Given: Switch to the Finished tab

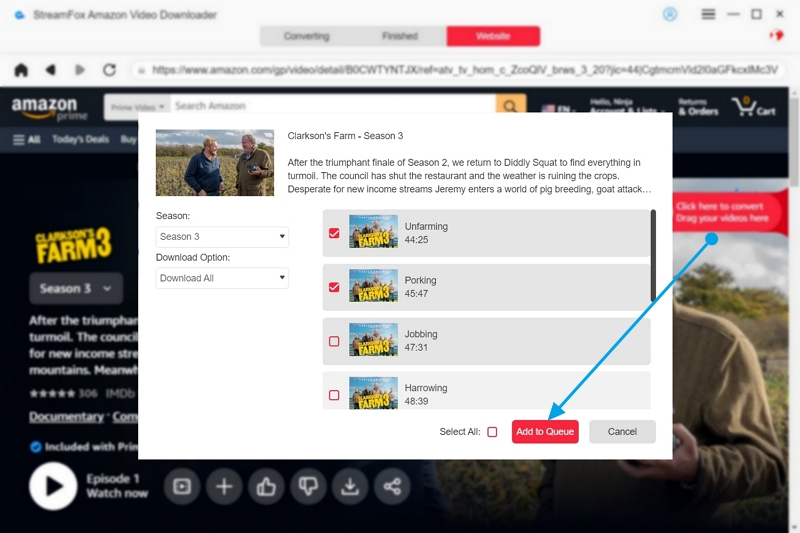Looking at the screenshot, I should (x=400, y=36).
